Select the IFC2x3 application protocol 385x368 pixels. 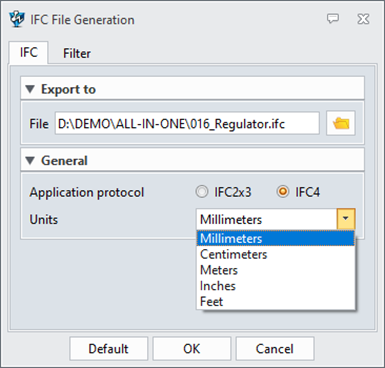(x=202, y=192)
